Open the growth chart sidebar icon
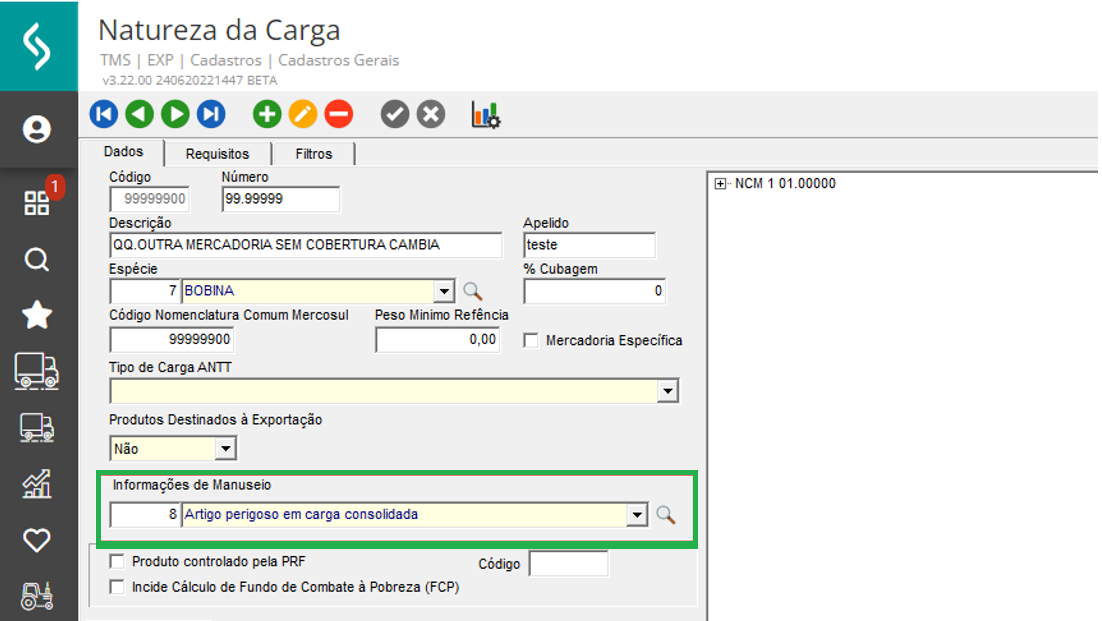 point(37,484)
